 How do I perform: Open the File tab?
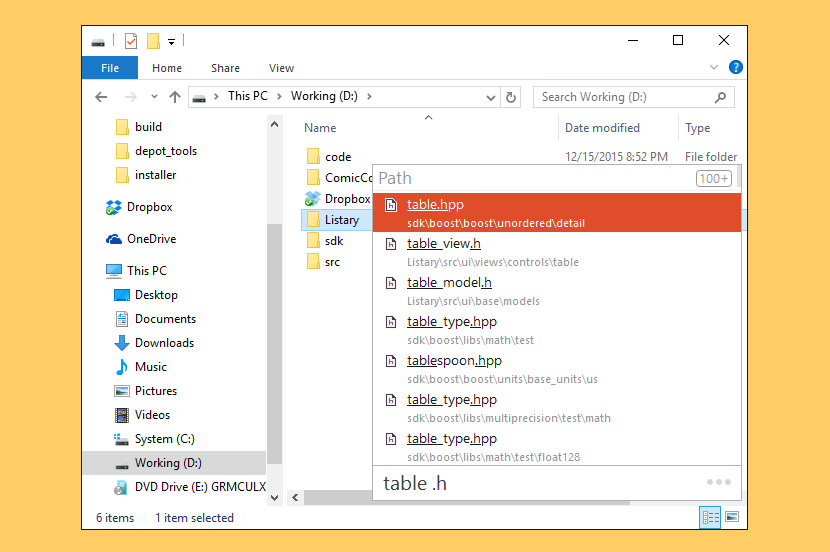(110, 68)
